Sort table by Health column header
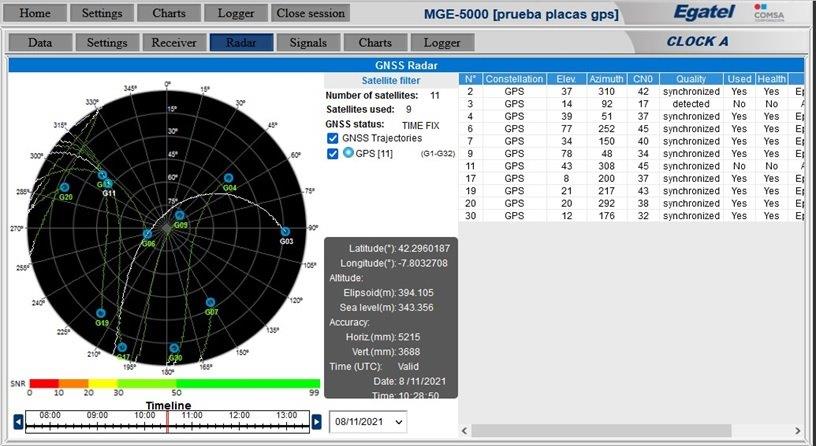The height and width of the screenshot is (446, 816). tap(771, 79)
